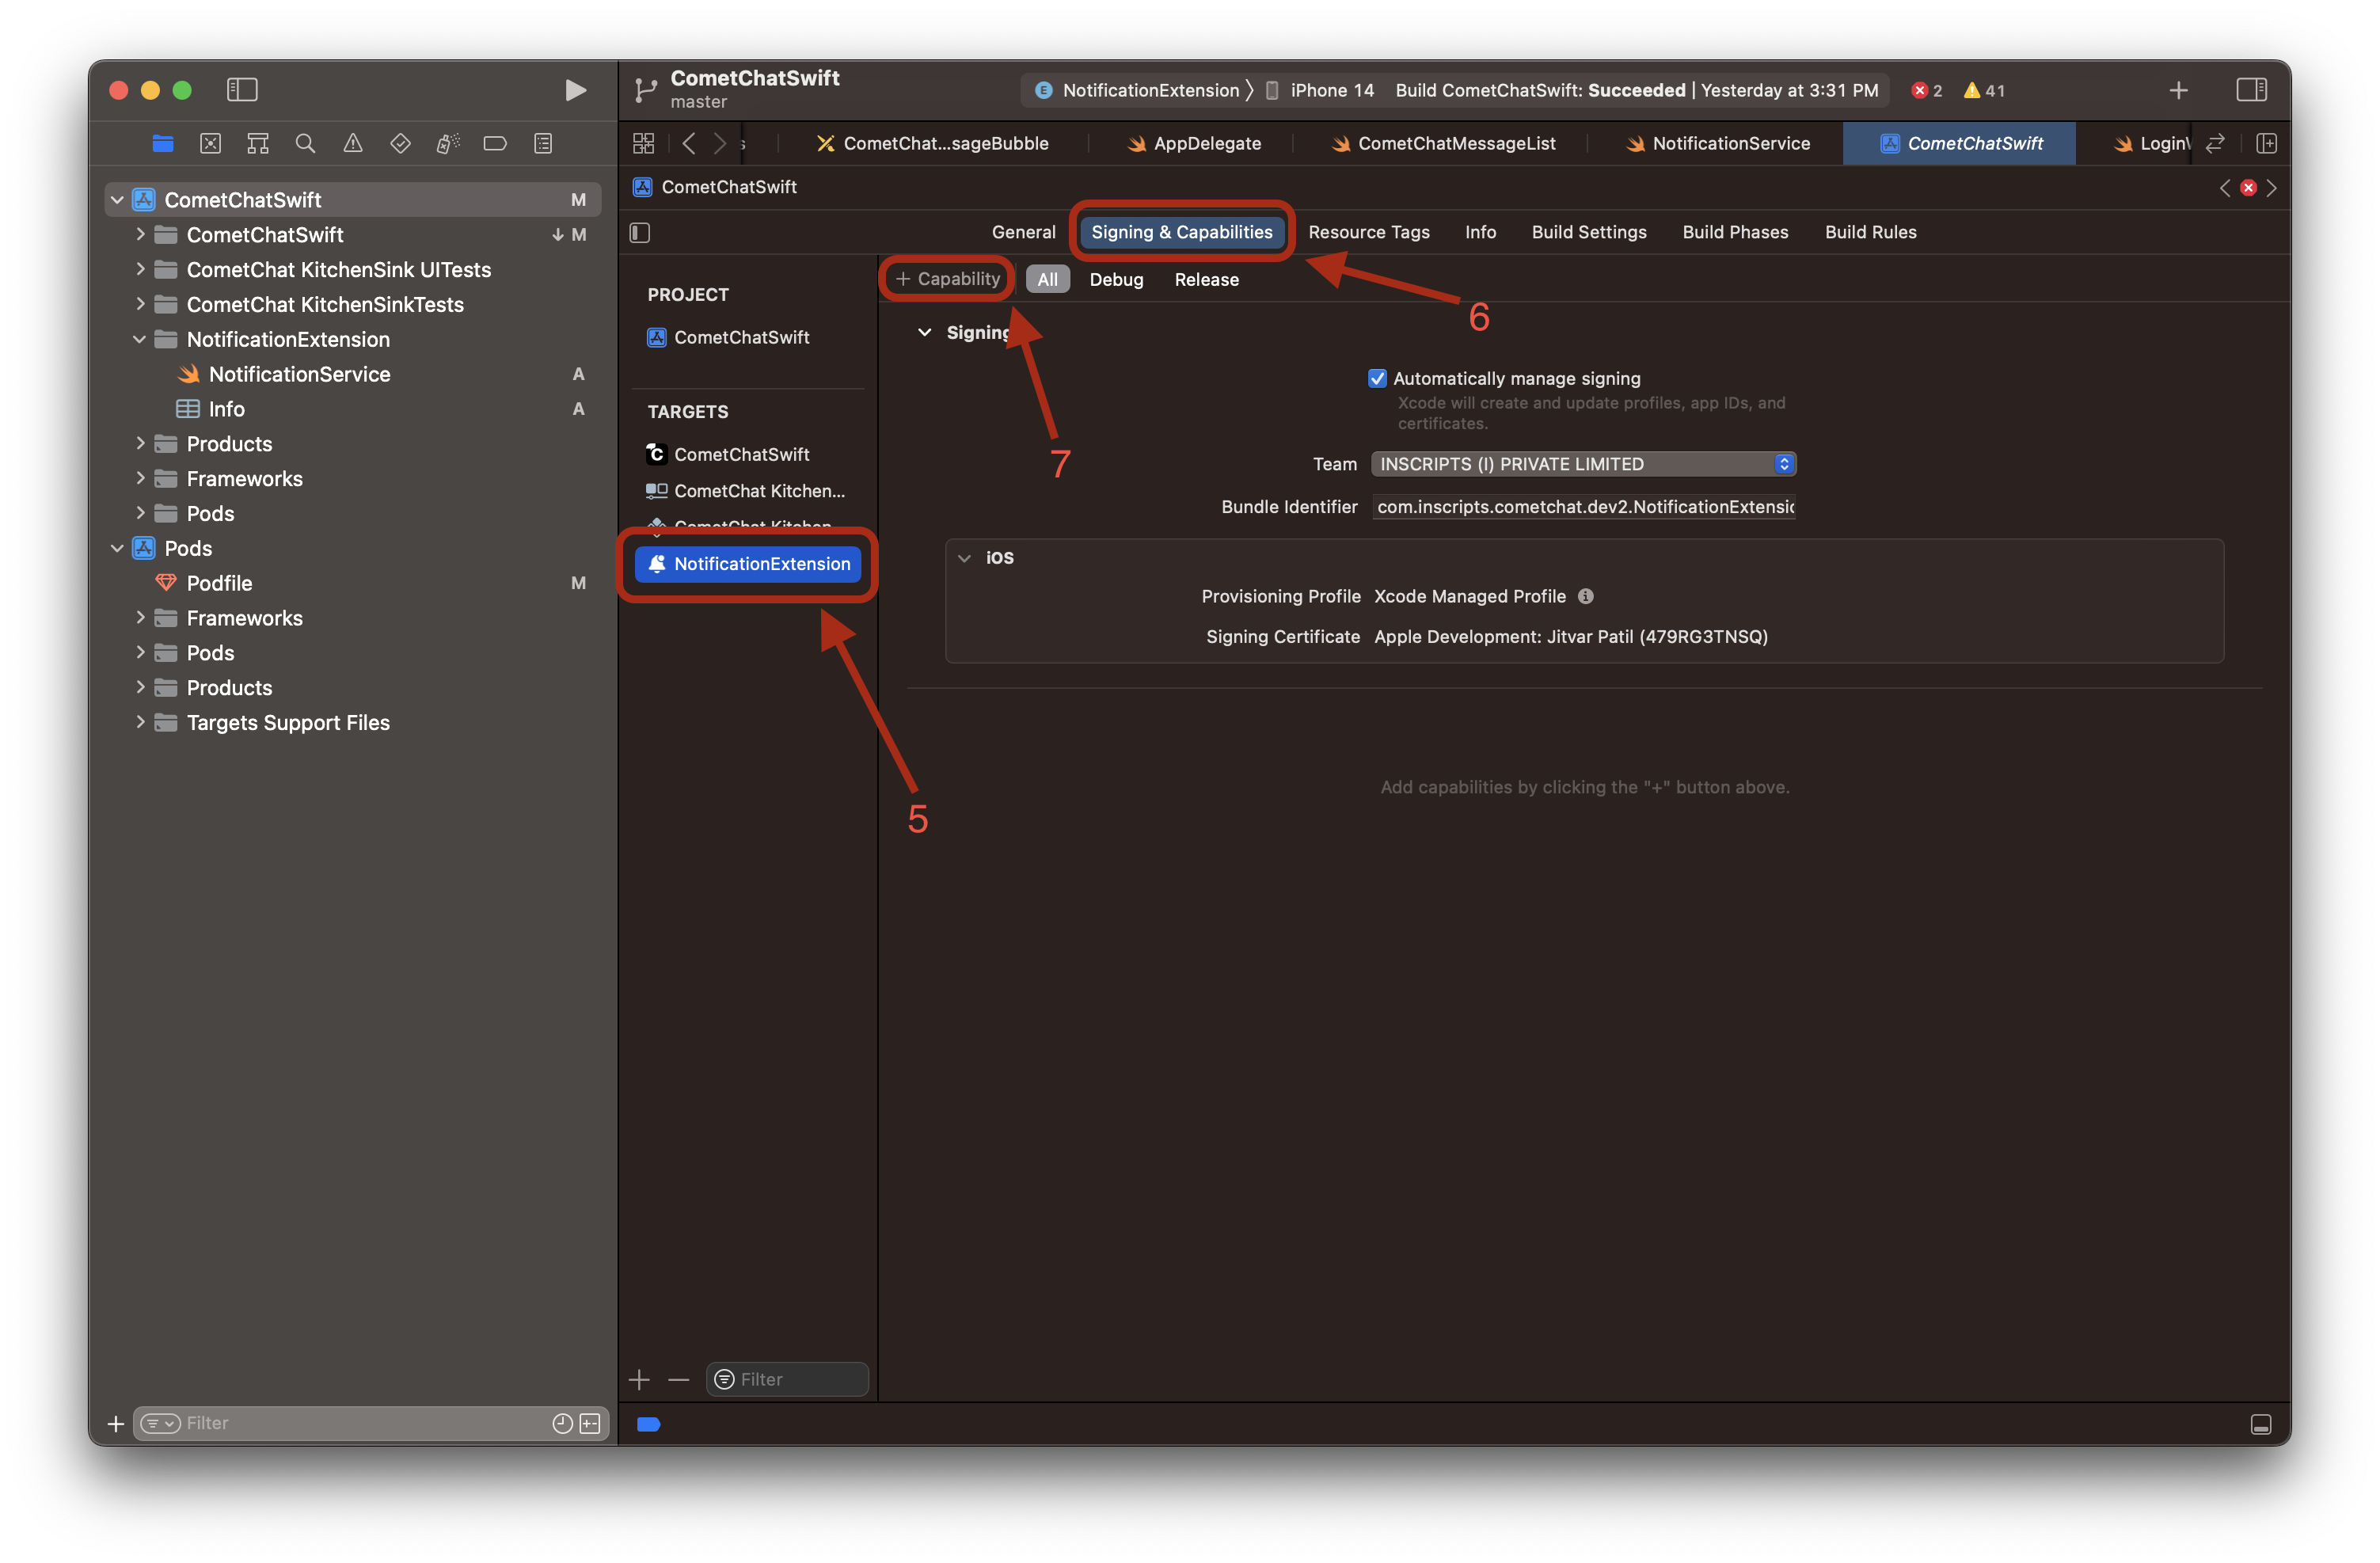Hide the navigator sidebar toggle
The image size is (2380, 1563).
pos(242,90)
